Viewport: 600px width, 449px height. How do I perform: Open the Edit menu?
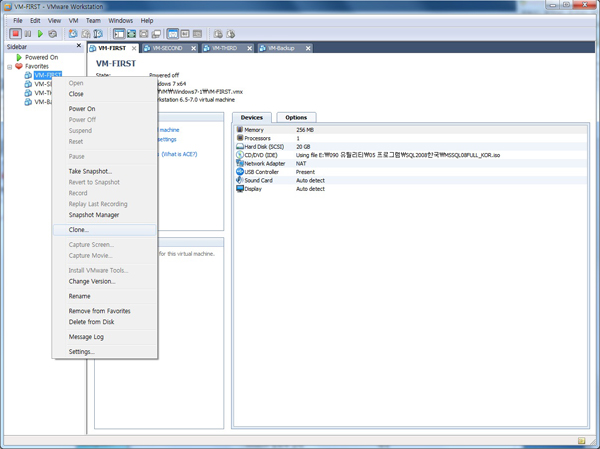(35, 21)
